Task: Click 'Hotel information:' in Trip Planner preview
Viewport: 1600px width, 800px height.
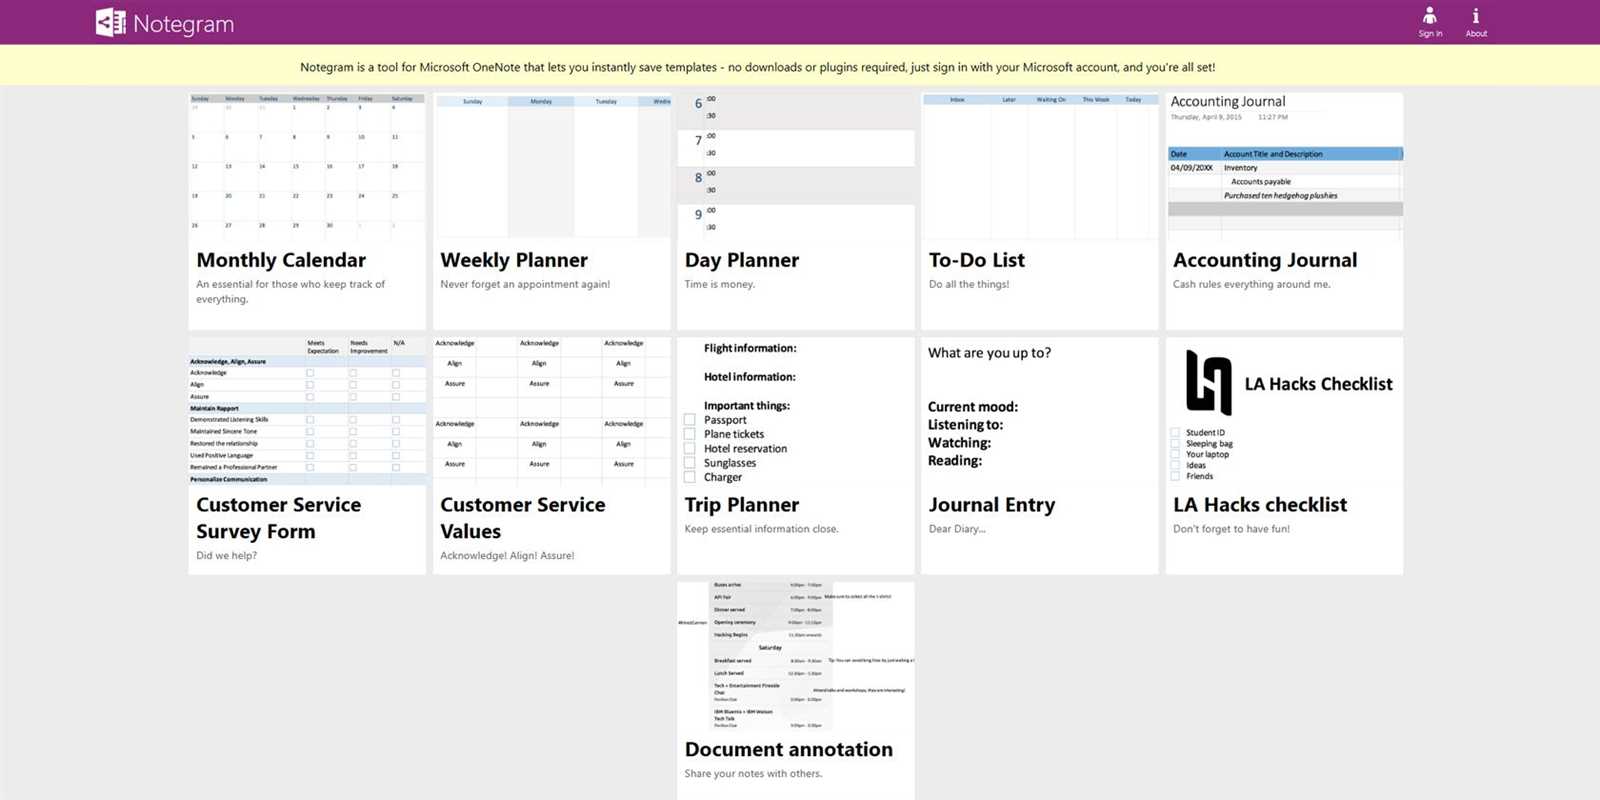Action: (x=750, y=377)
